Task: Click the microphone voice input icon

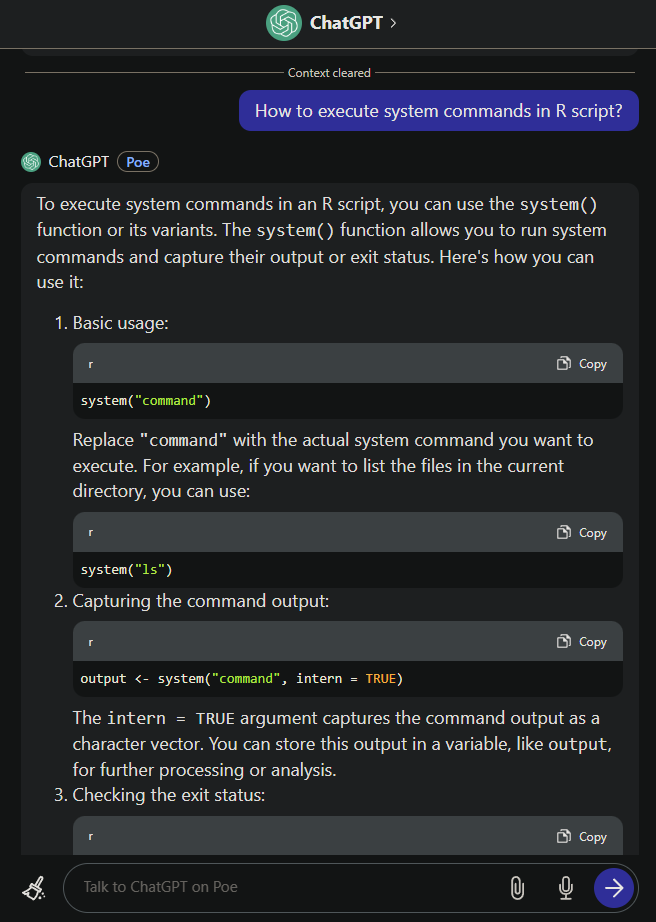Action: click(x=566, y=888)
